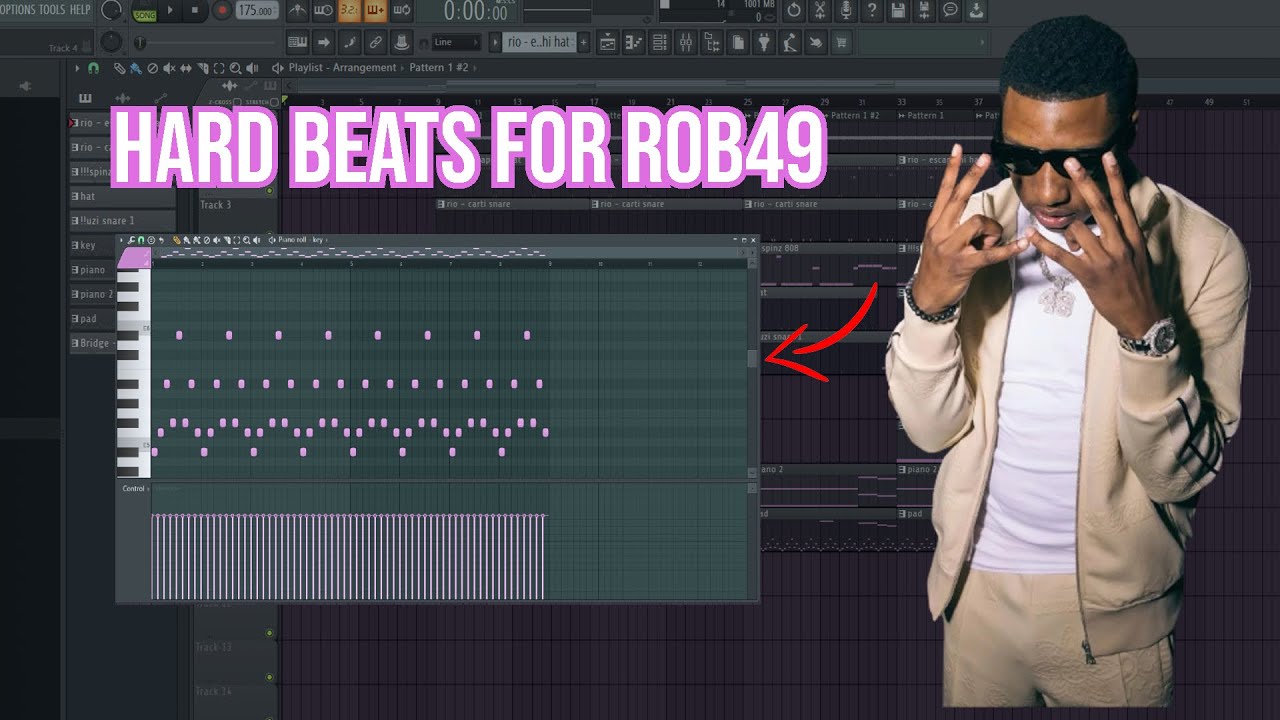This screenshot has height=720, width=1280.
Task: Click the download tray icon
Action: point(976,11)
